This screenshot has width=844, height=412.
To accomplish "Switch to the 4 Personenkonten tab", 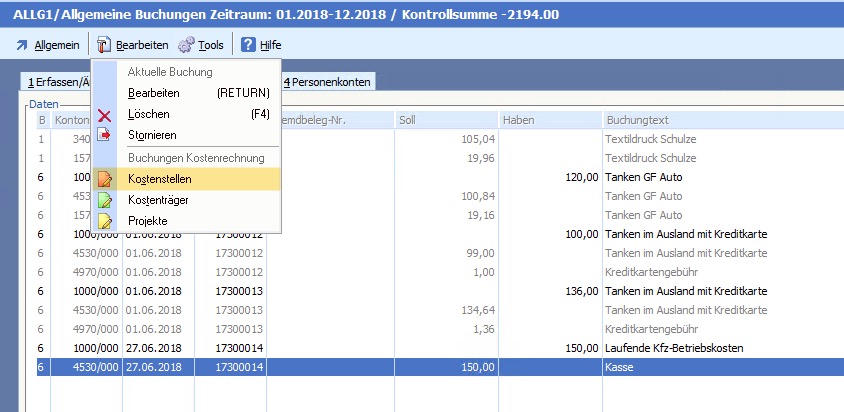I will point(327,82).
